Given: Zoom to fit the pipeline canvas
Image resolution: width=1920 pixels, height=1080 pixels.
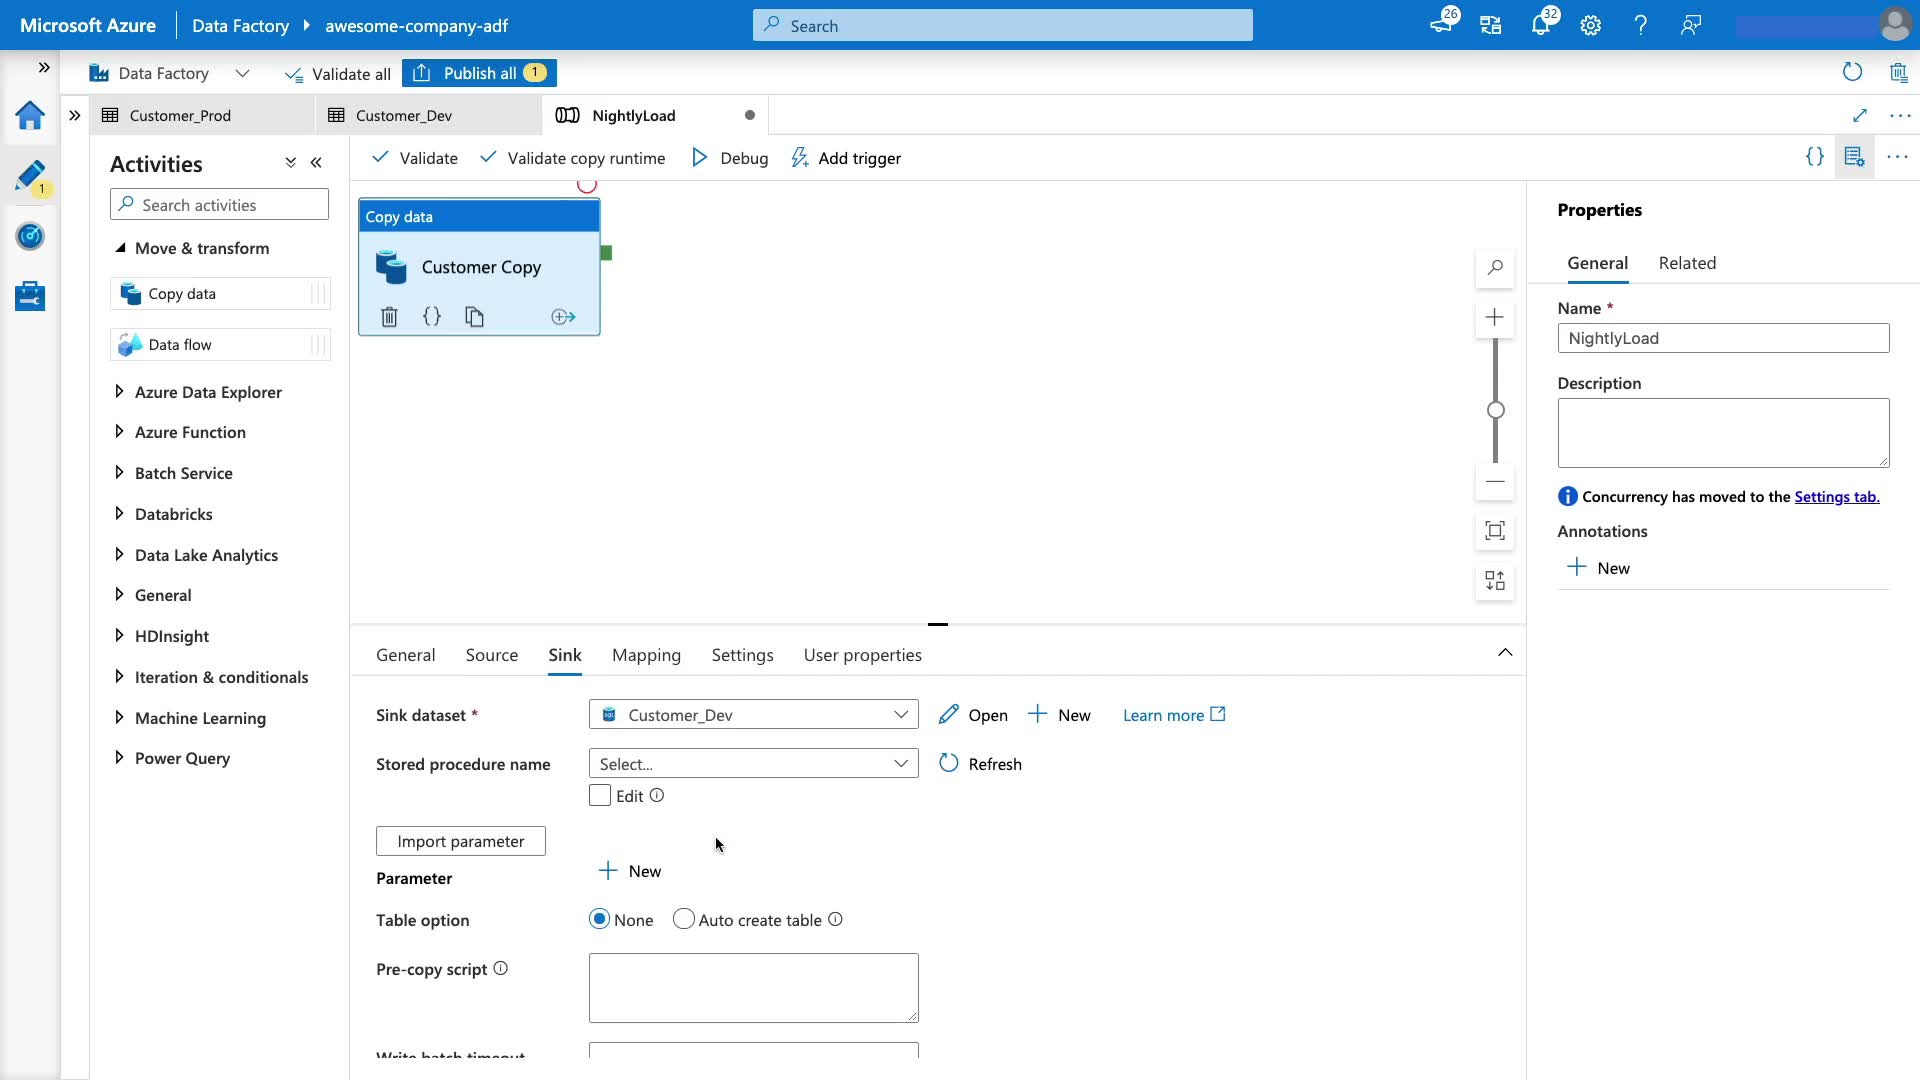Looking at the screenshot, I should click(x=1494, y=531).
